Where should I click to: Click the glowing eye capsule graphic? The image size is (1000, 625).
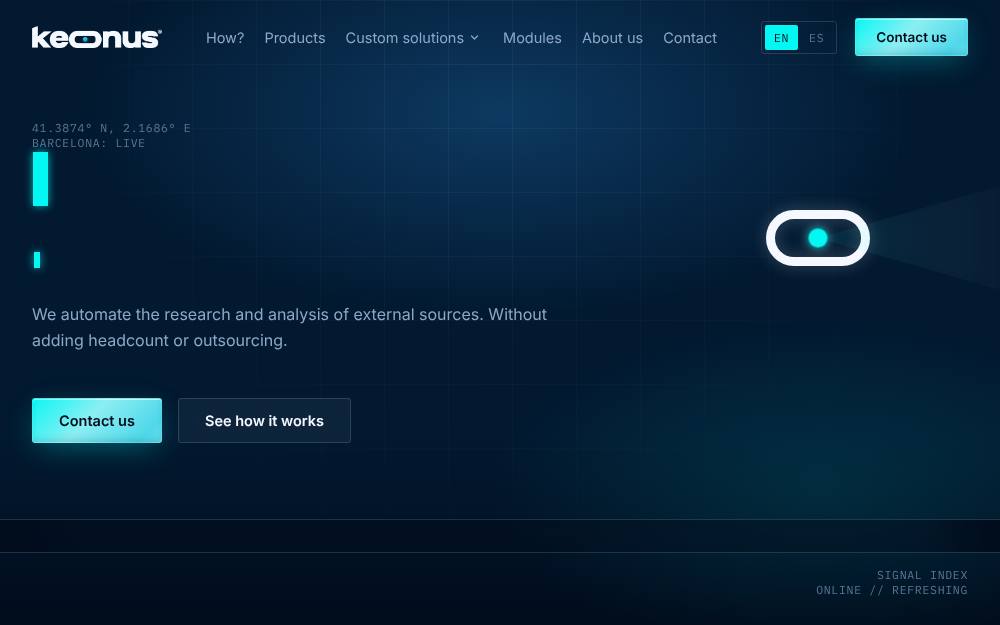point(818,238)
